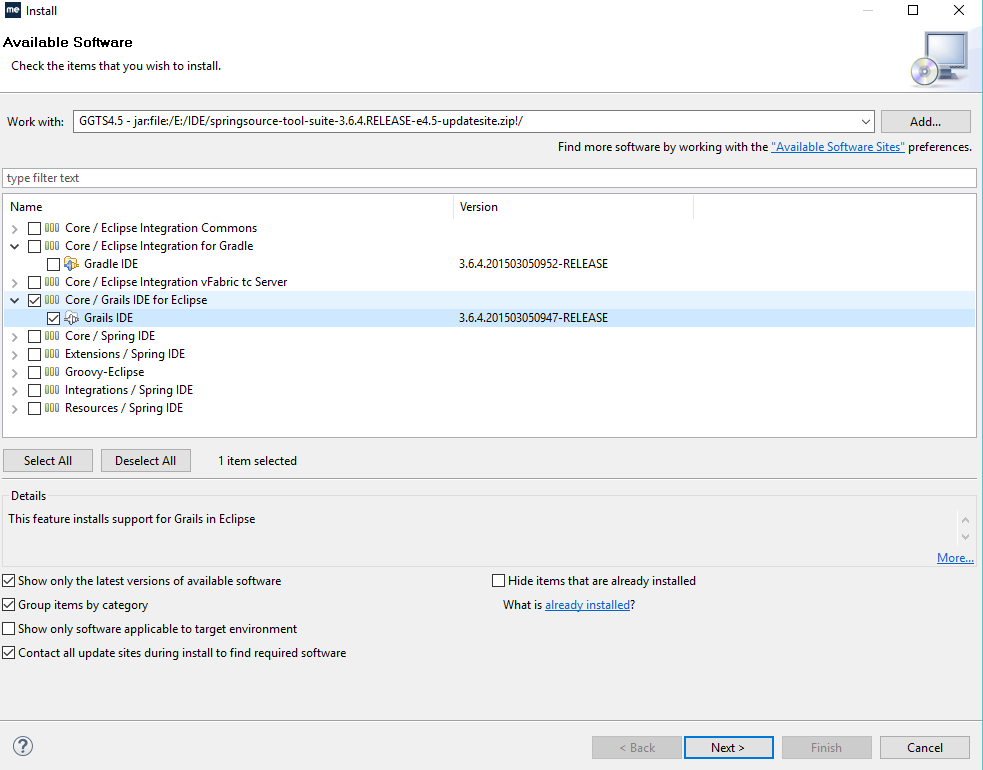
Task: Check the Core / Eclipse Integration for Gradle checkbox
Action: (34, 246)
